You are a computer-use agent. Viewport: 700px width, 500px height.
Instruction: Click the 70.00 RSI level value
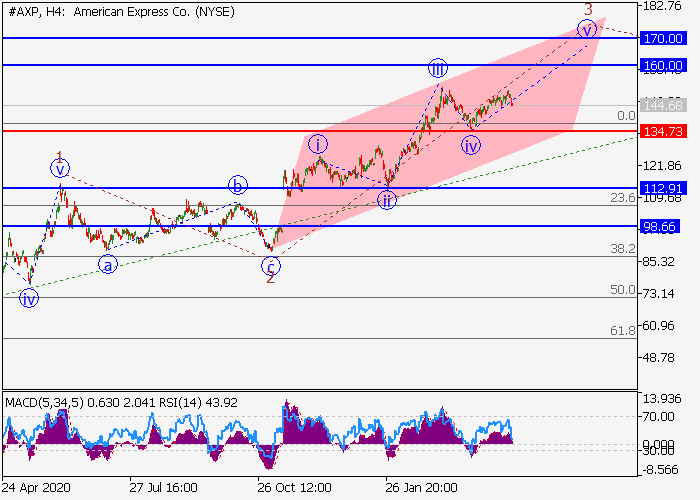(658, 417)
